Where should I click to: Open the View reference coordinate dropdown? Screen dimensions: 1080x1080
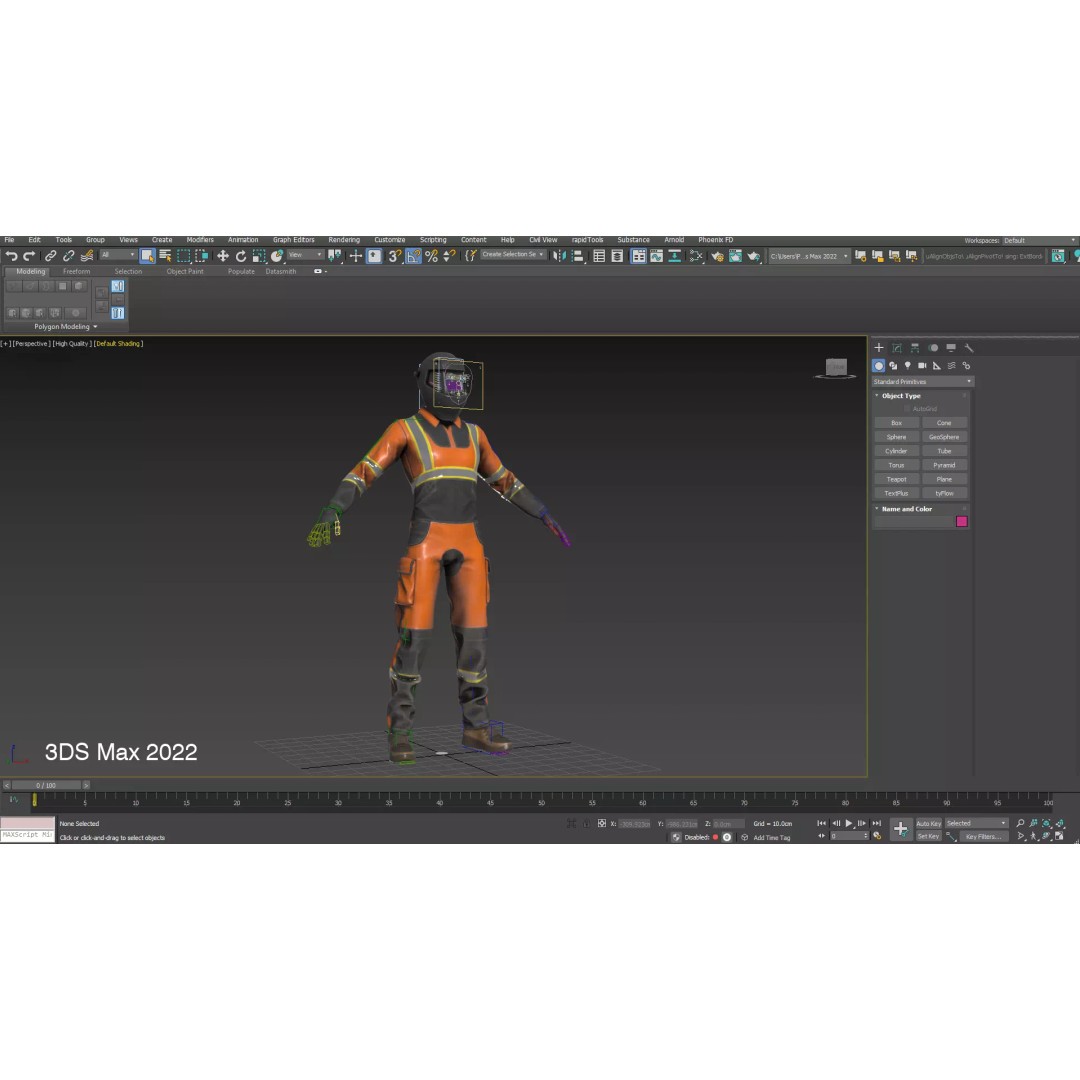305,256
